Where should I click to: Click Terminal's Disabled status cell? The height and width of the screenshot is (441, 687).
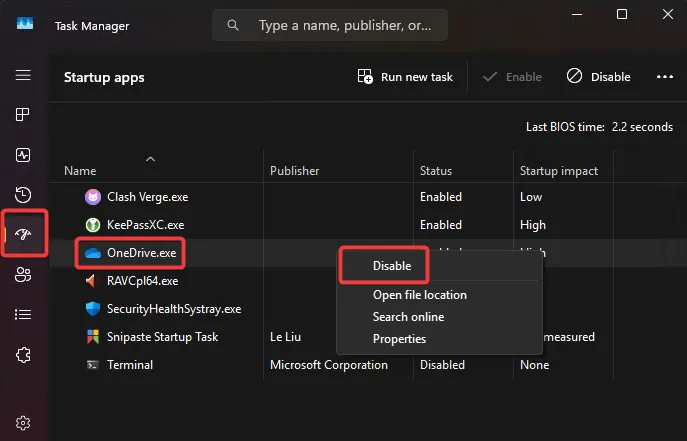442,365
